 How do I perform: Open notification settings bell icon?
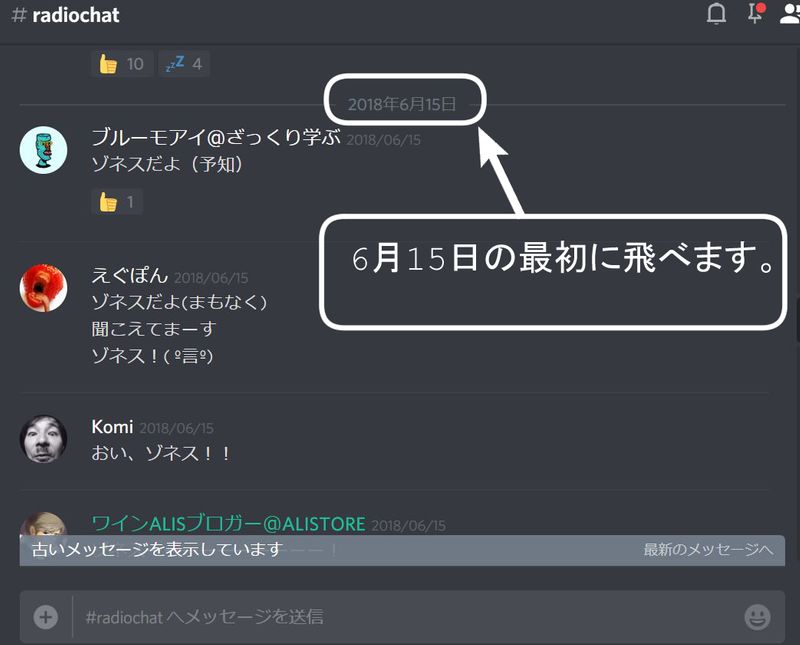click(716, 14)
